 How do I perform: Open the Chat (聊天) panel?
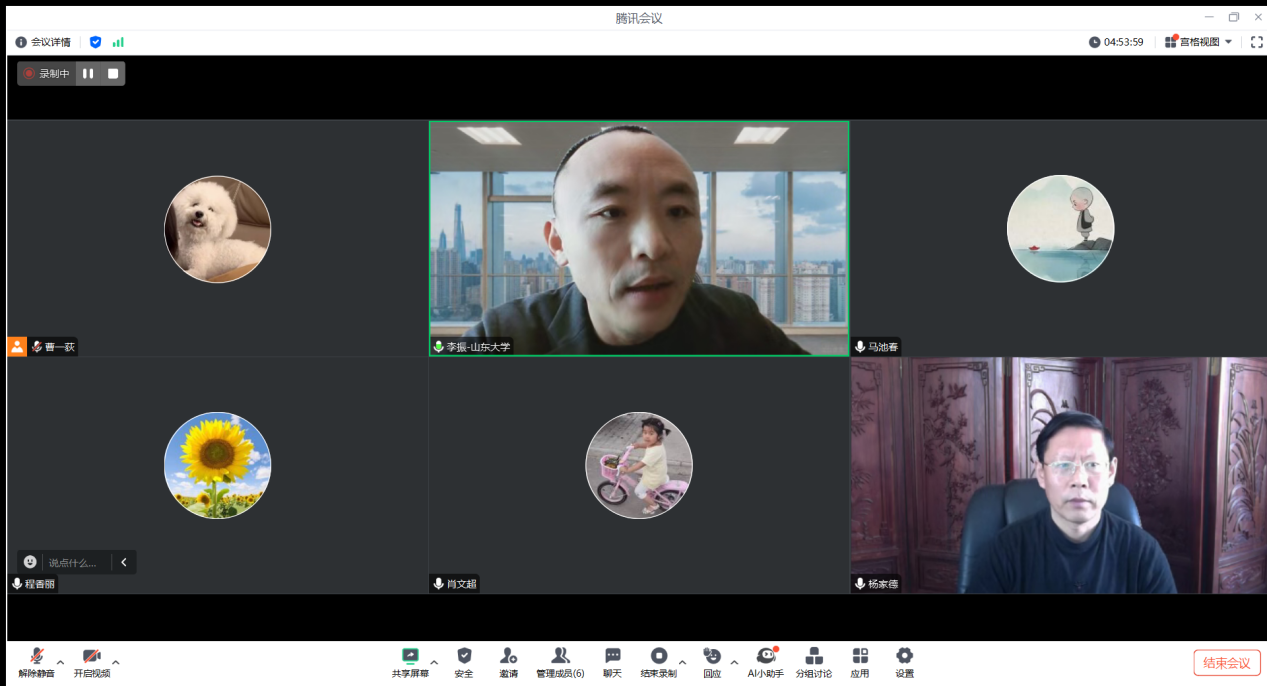[612, 657]
